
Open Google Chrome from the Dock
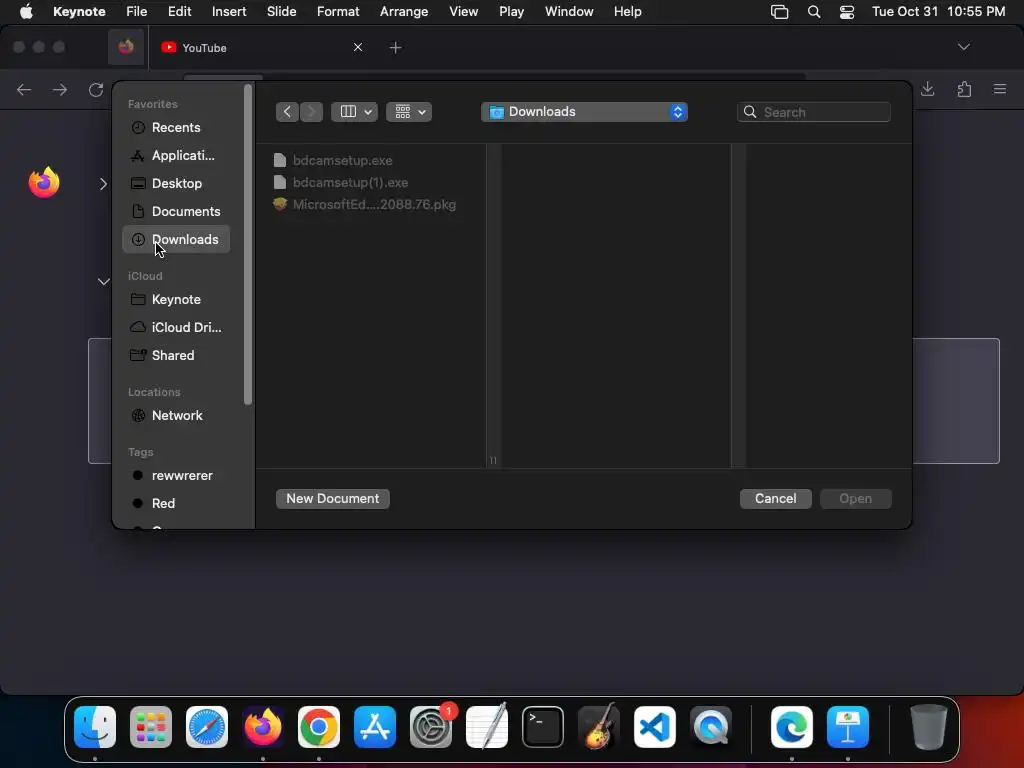coord(319,727)
